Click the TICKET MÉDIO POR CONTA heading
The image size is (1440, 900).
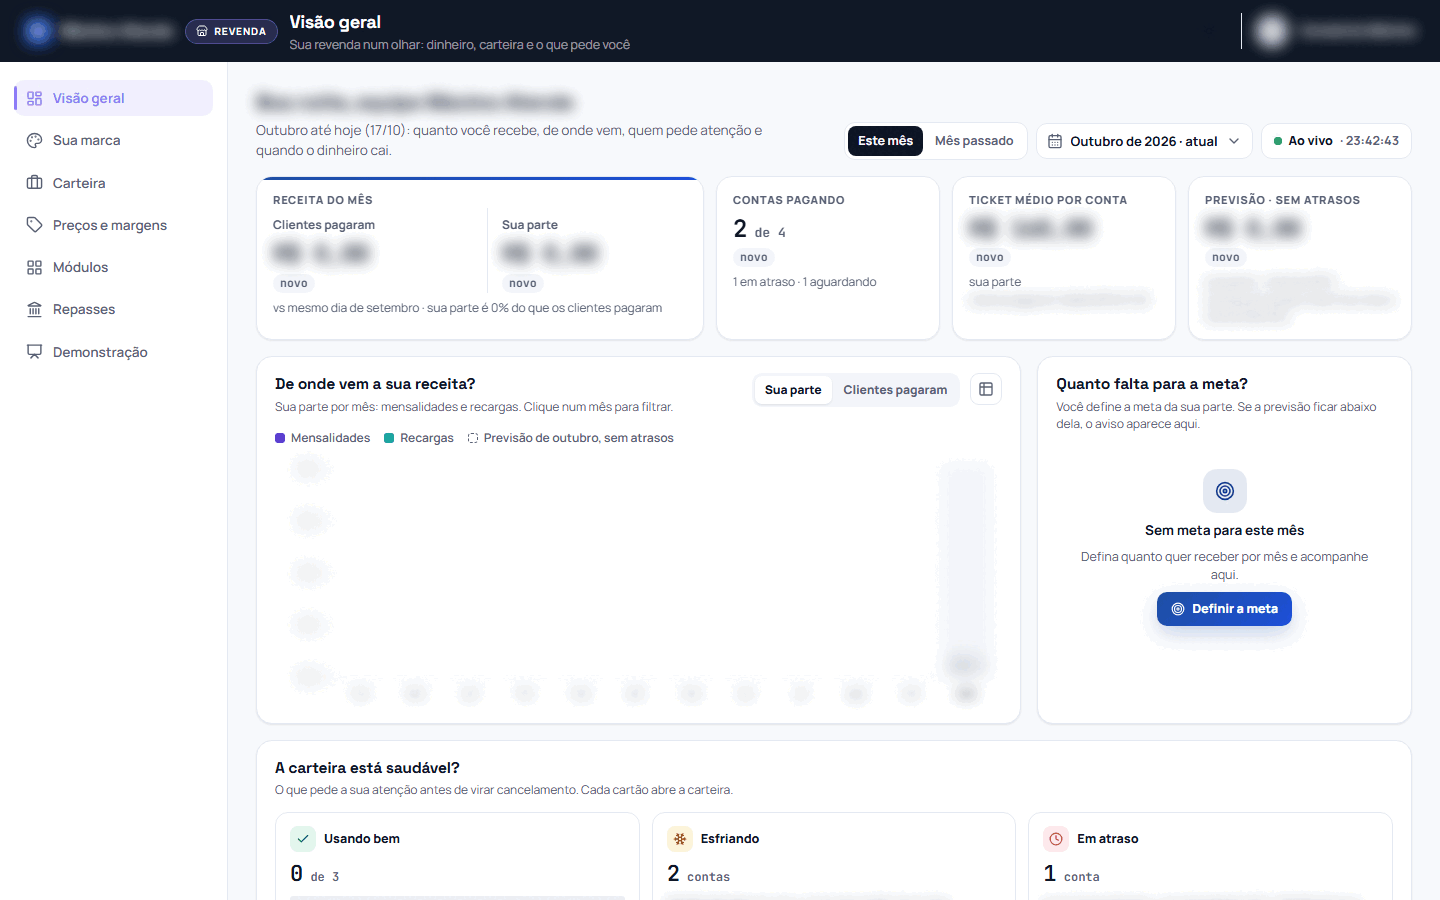click(x=1048, y=200)
